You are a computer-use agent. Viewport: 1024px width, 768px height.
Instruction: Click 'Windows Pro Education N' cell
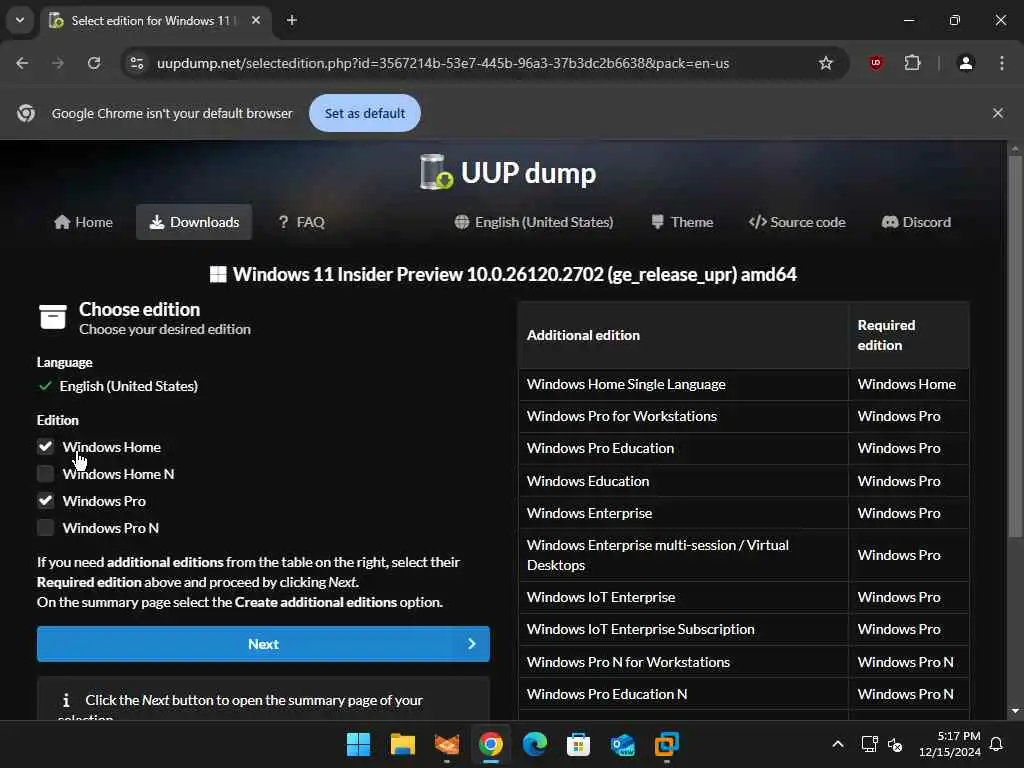pos(684,694)
